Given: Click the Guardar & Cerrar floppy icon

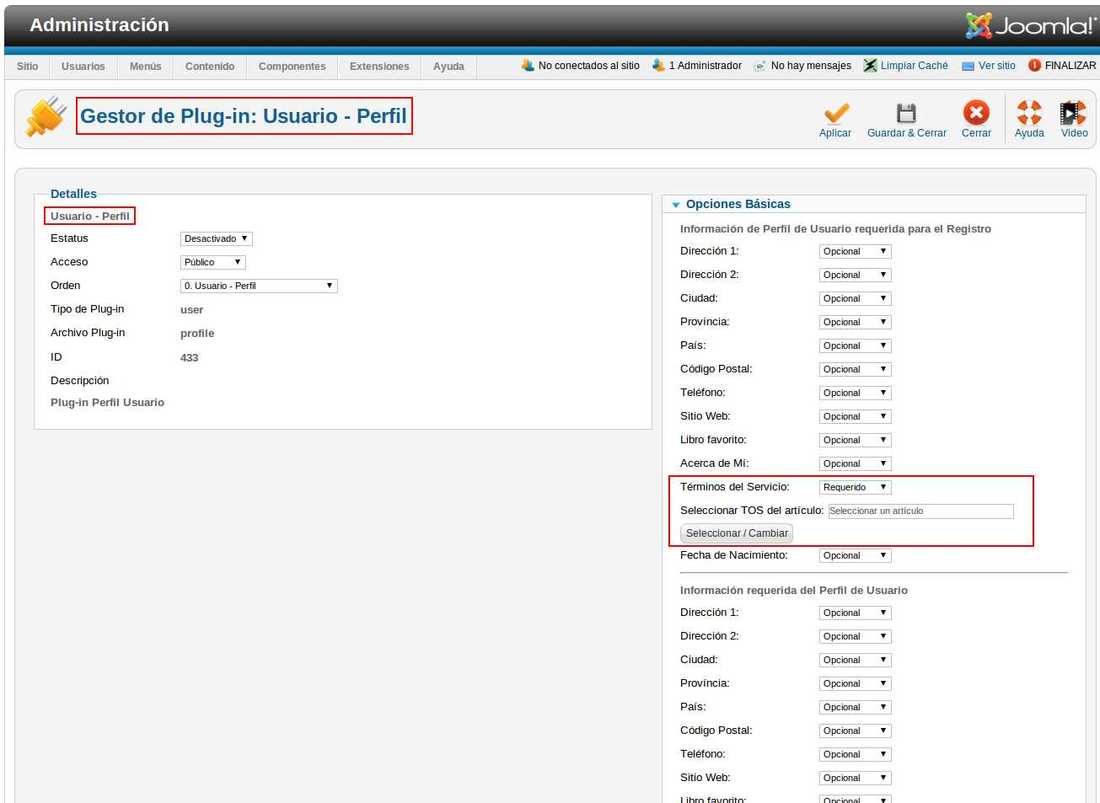Looking at the screenshot, I should [906, 113].
